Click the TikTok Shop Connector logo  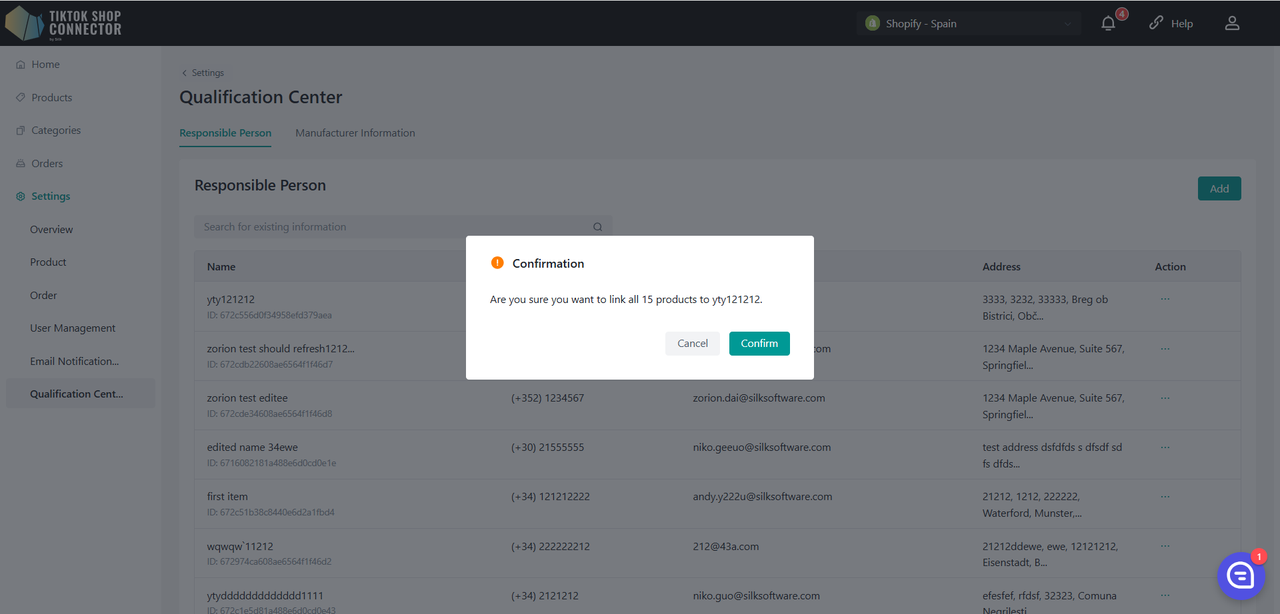click(64, 22)
